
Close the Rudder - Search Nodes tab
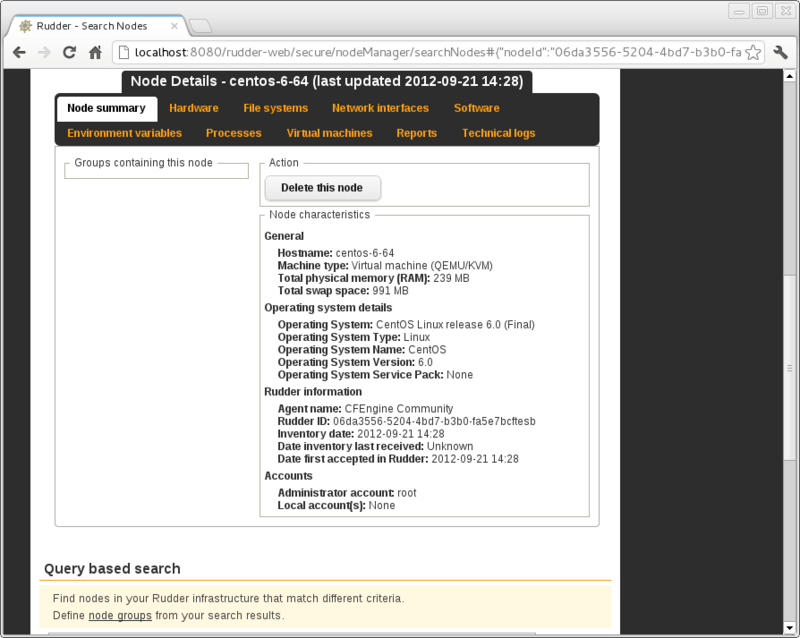(174, 26)
